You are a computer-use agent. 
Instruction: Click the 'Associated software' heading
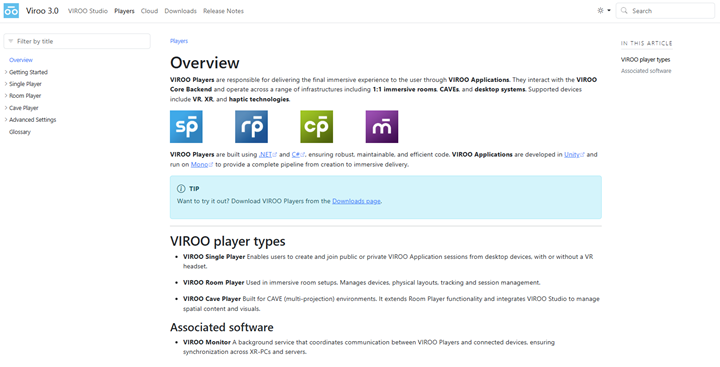[x=222, y=327]
